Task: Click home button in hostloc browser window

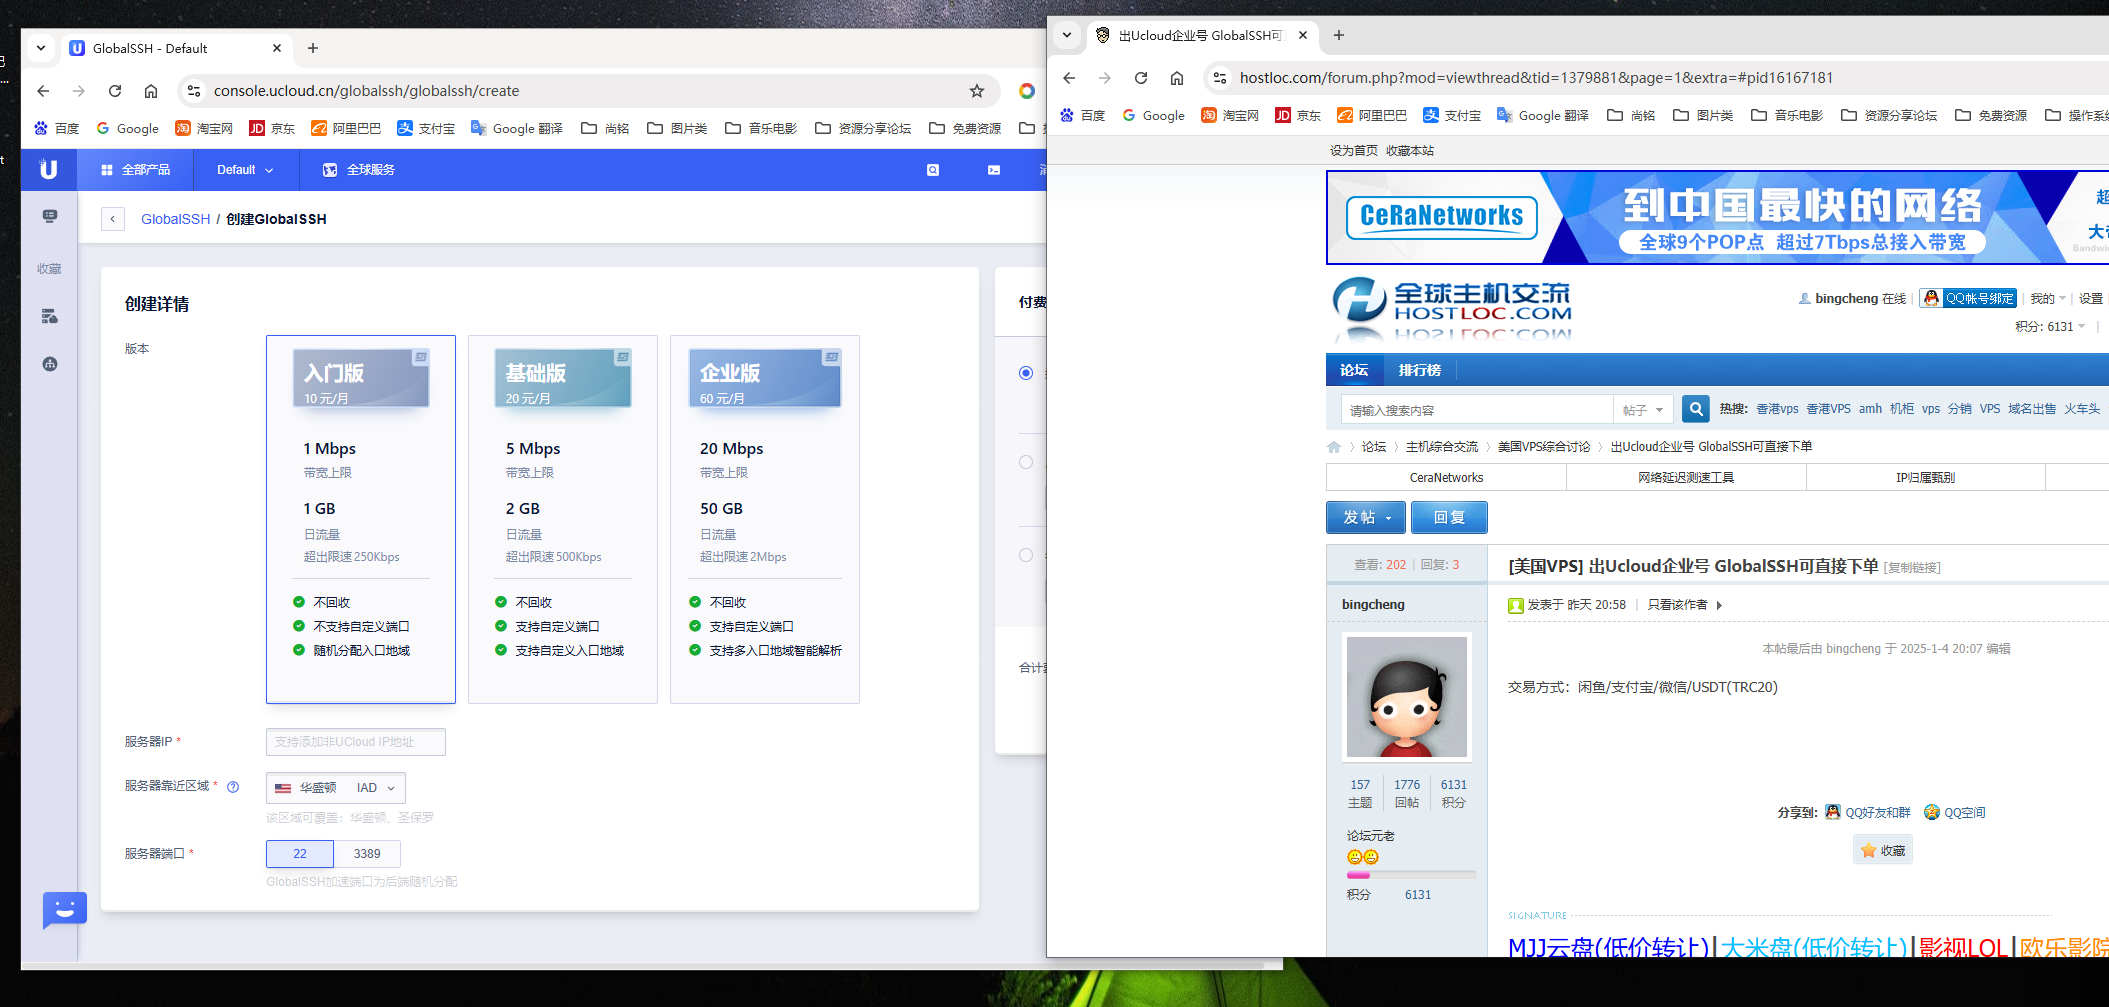Action: point(1177,78)
